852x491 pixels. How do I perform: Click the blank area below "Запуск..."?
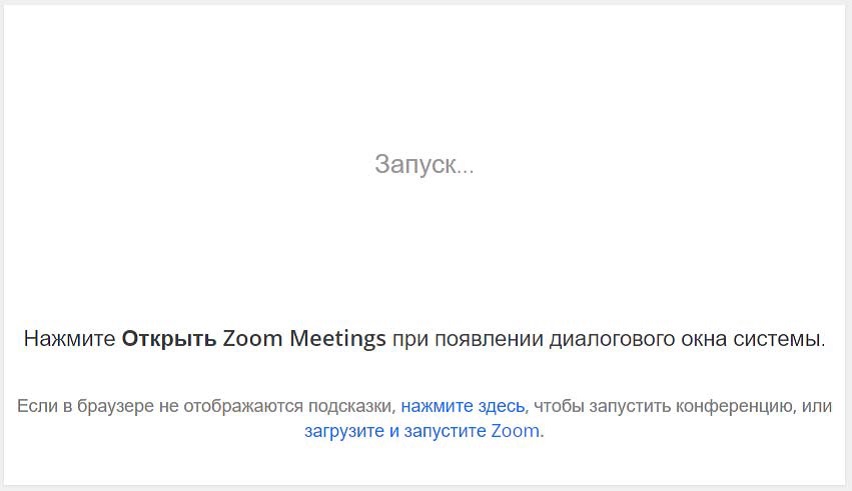pos(424,250)
